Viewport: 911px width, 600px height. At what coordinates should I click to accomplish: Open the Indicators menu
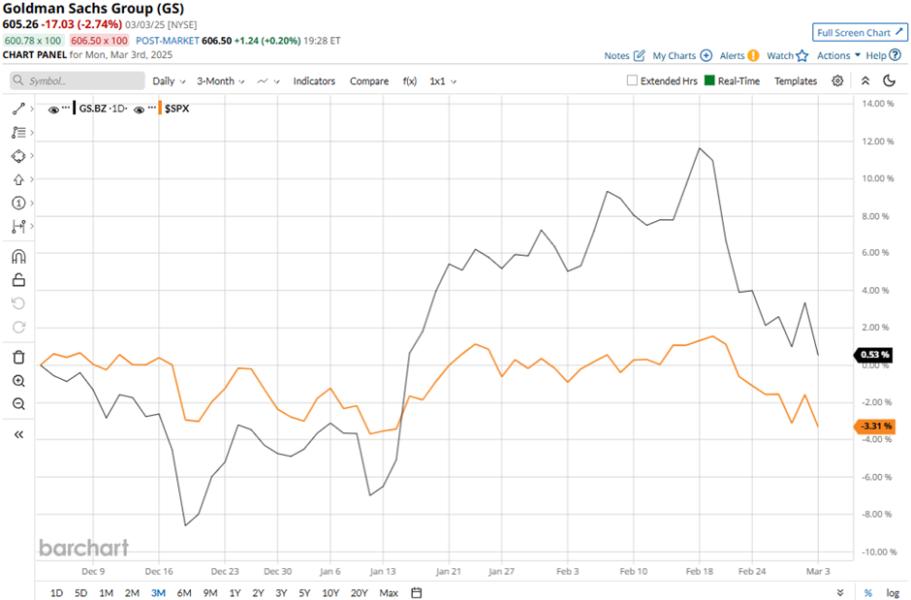point(314,81)
